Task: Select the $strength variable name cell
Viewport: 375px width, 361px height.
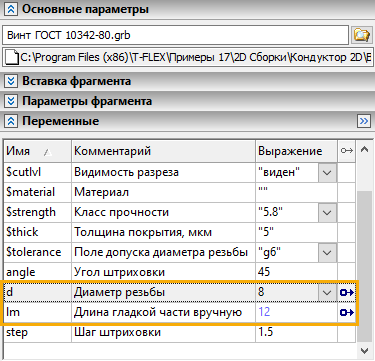Action: 38,212
